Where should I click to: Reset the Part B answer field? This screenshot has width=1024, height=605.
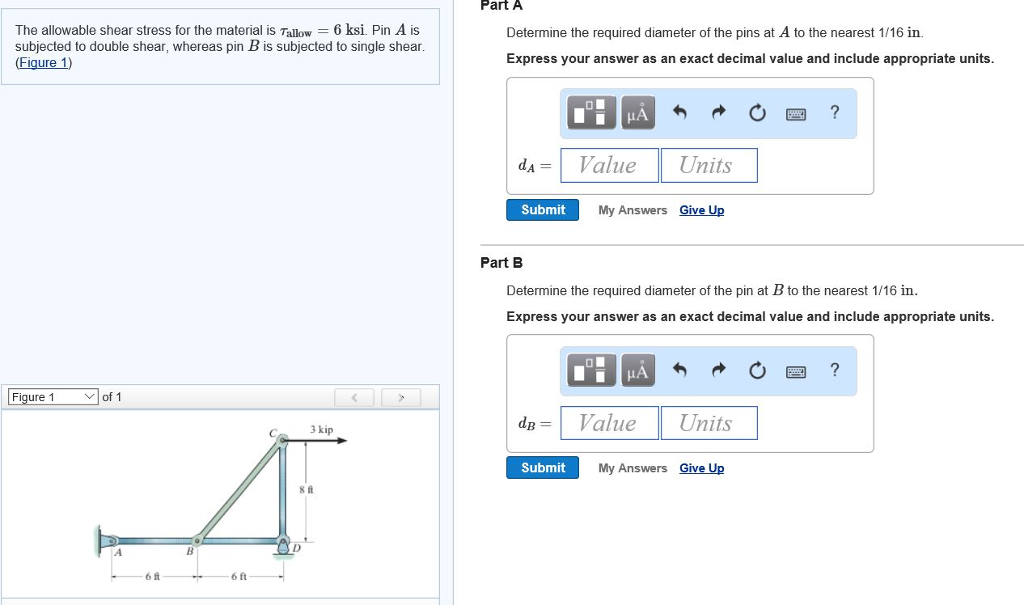[x=757, y=371]
